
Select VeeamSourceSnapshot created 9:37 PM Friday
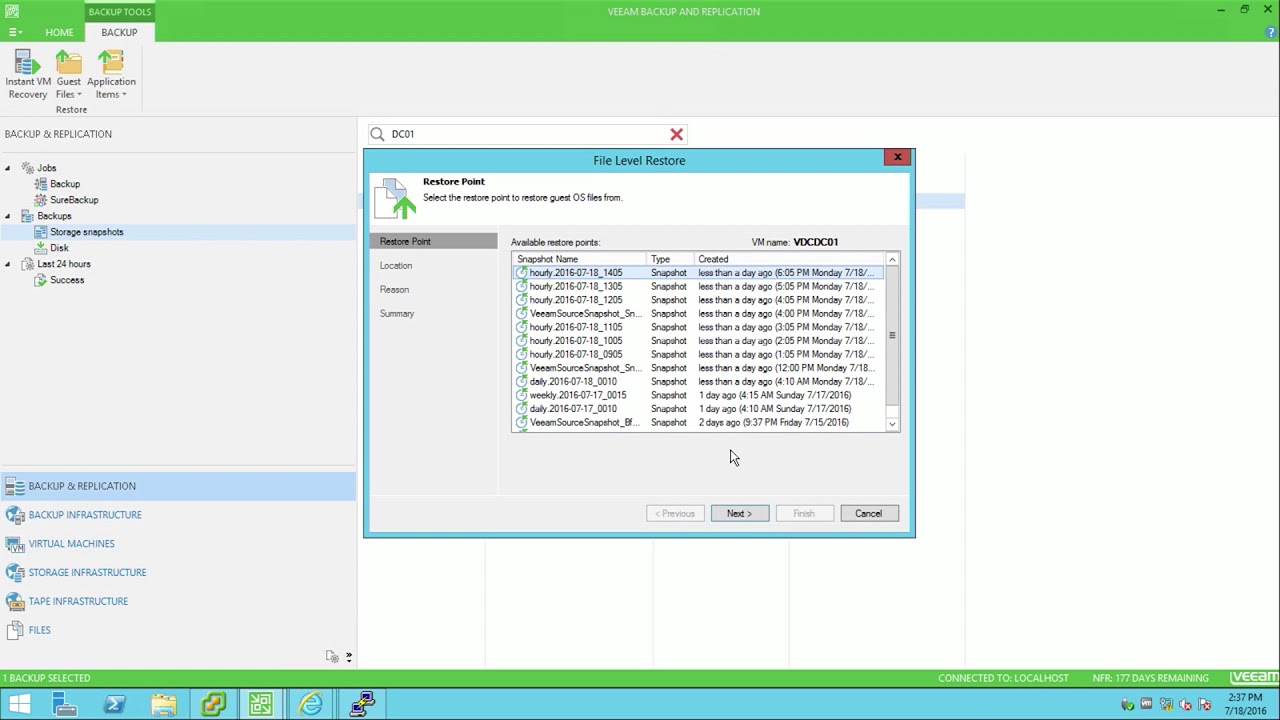click(x=698, y=422)
